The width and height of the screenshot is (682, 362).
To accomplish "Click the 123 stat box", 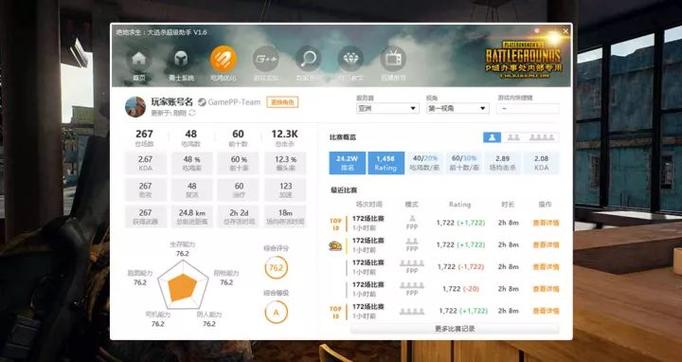I will pyautogui.click(x=285, y=190).
